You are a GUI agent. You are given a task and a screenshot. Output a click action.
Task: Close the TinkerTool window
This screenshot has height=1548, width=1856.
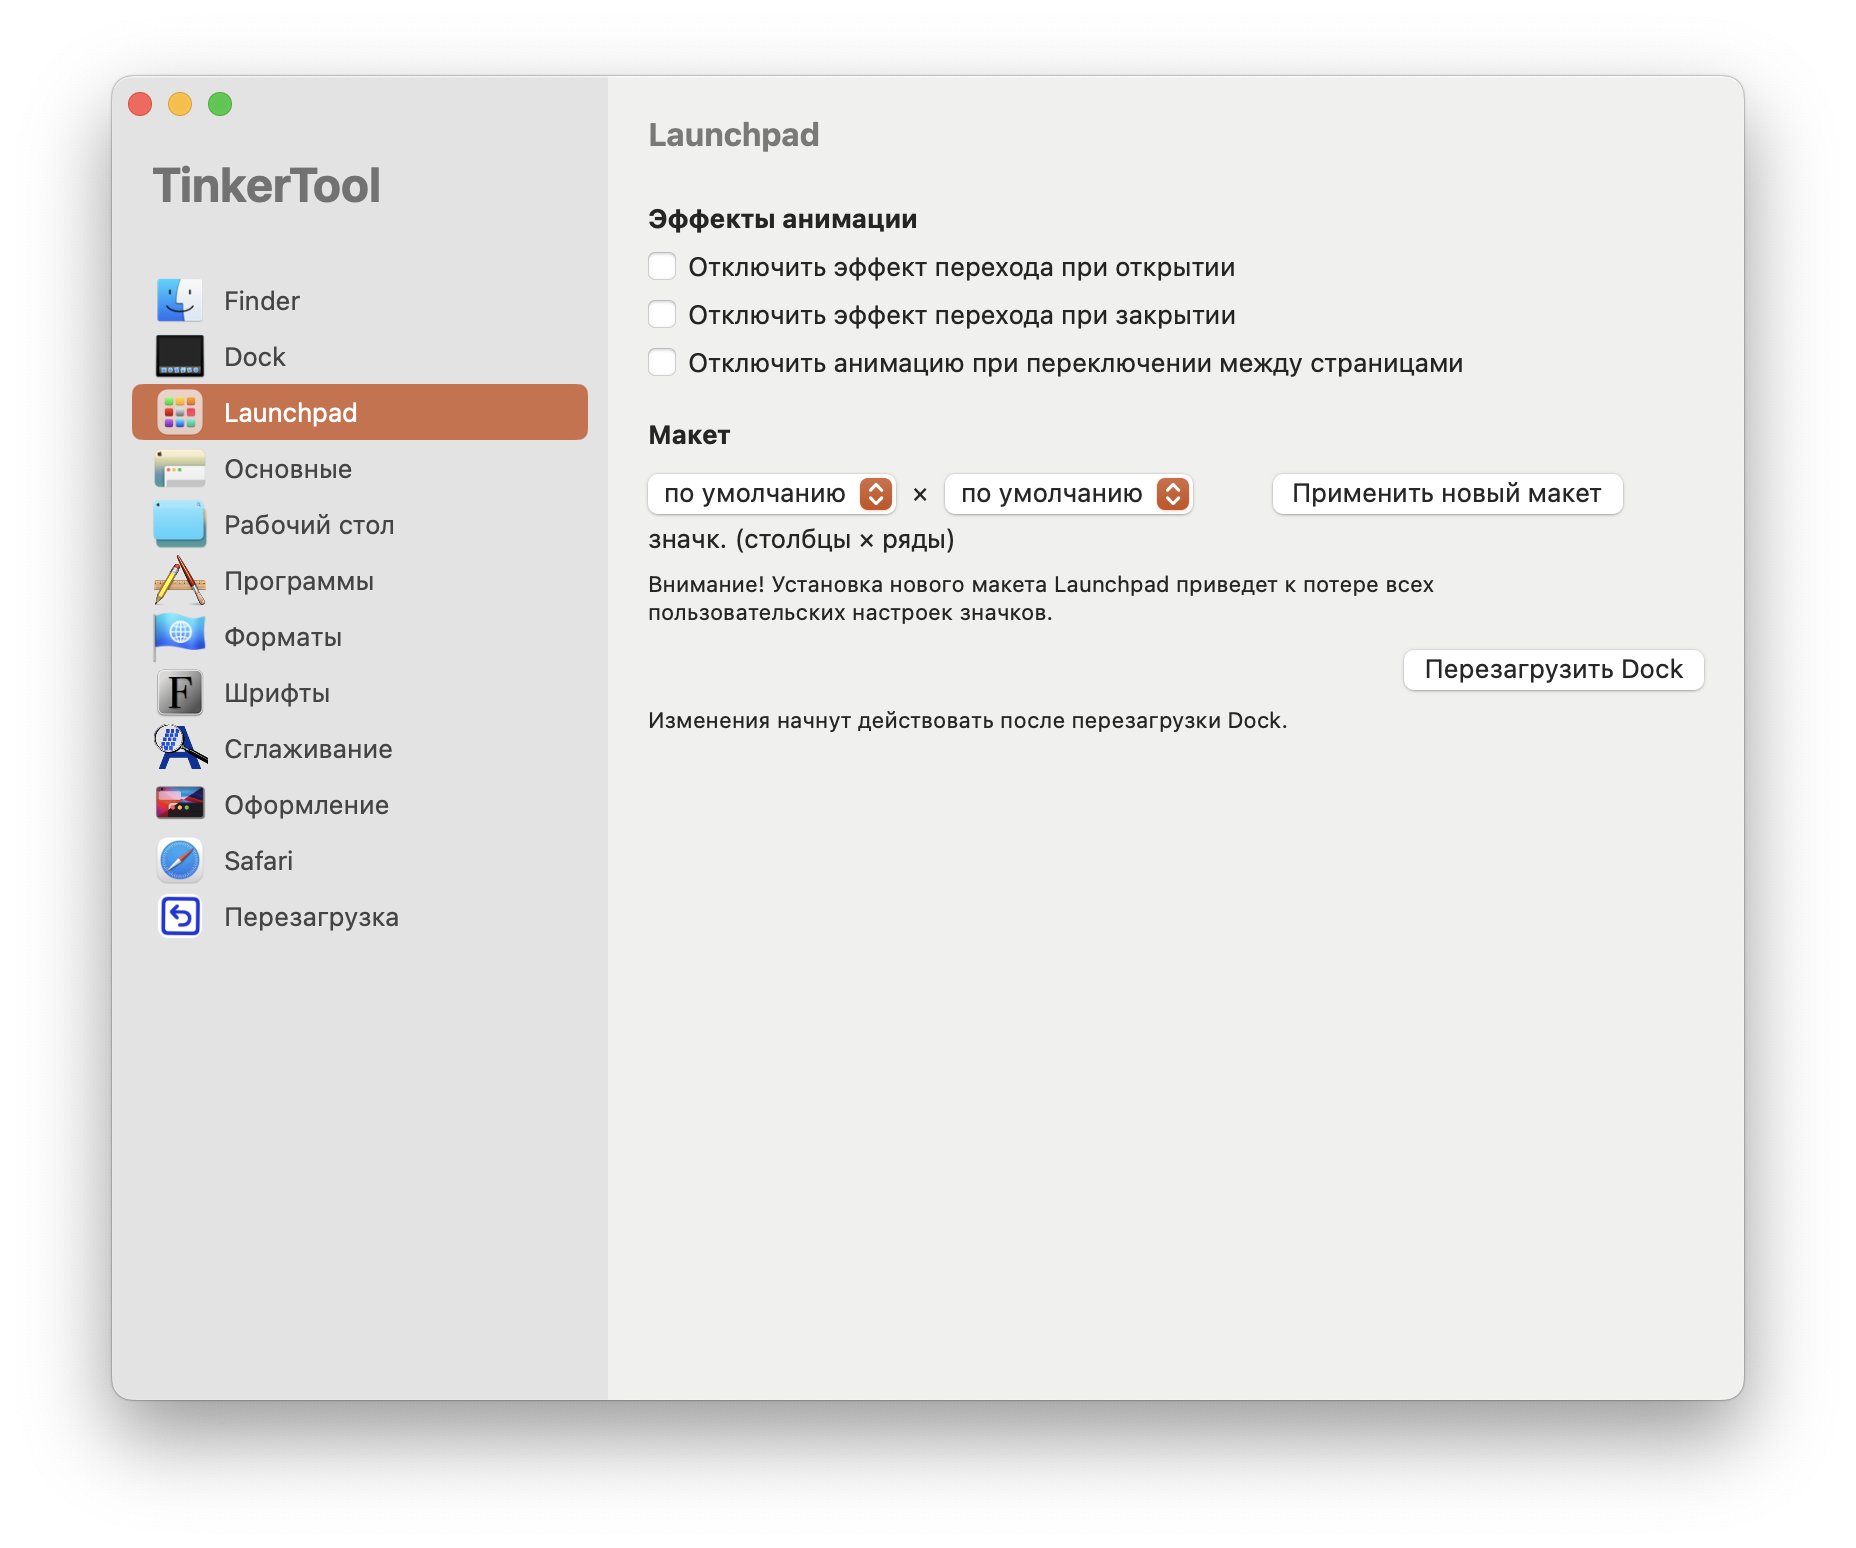click(140, 104)
